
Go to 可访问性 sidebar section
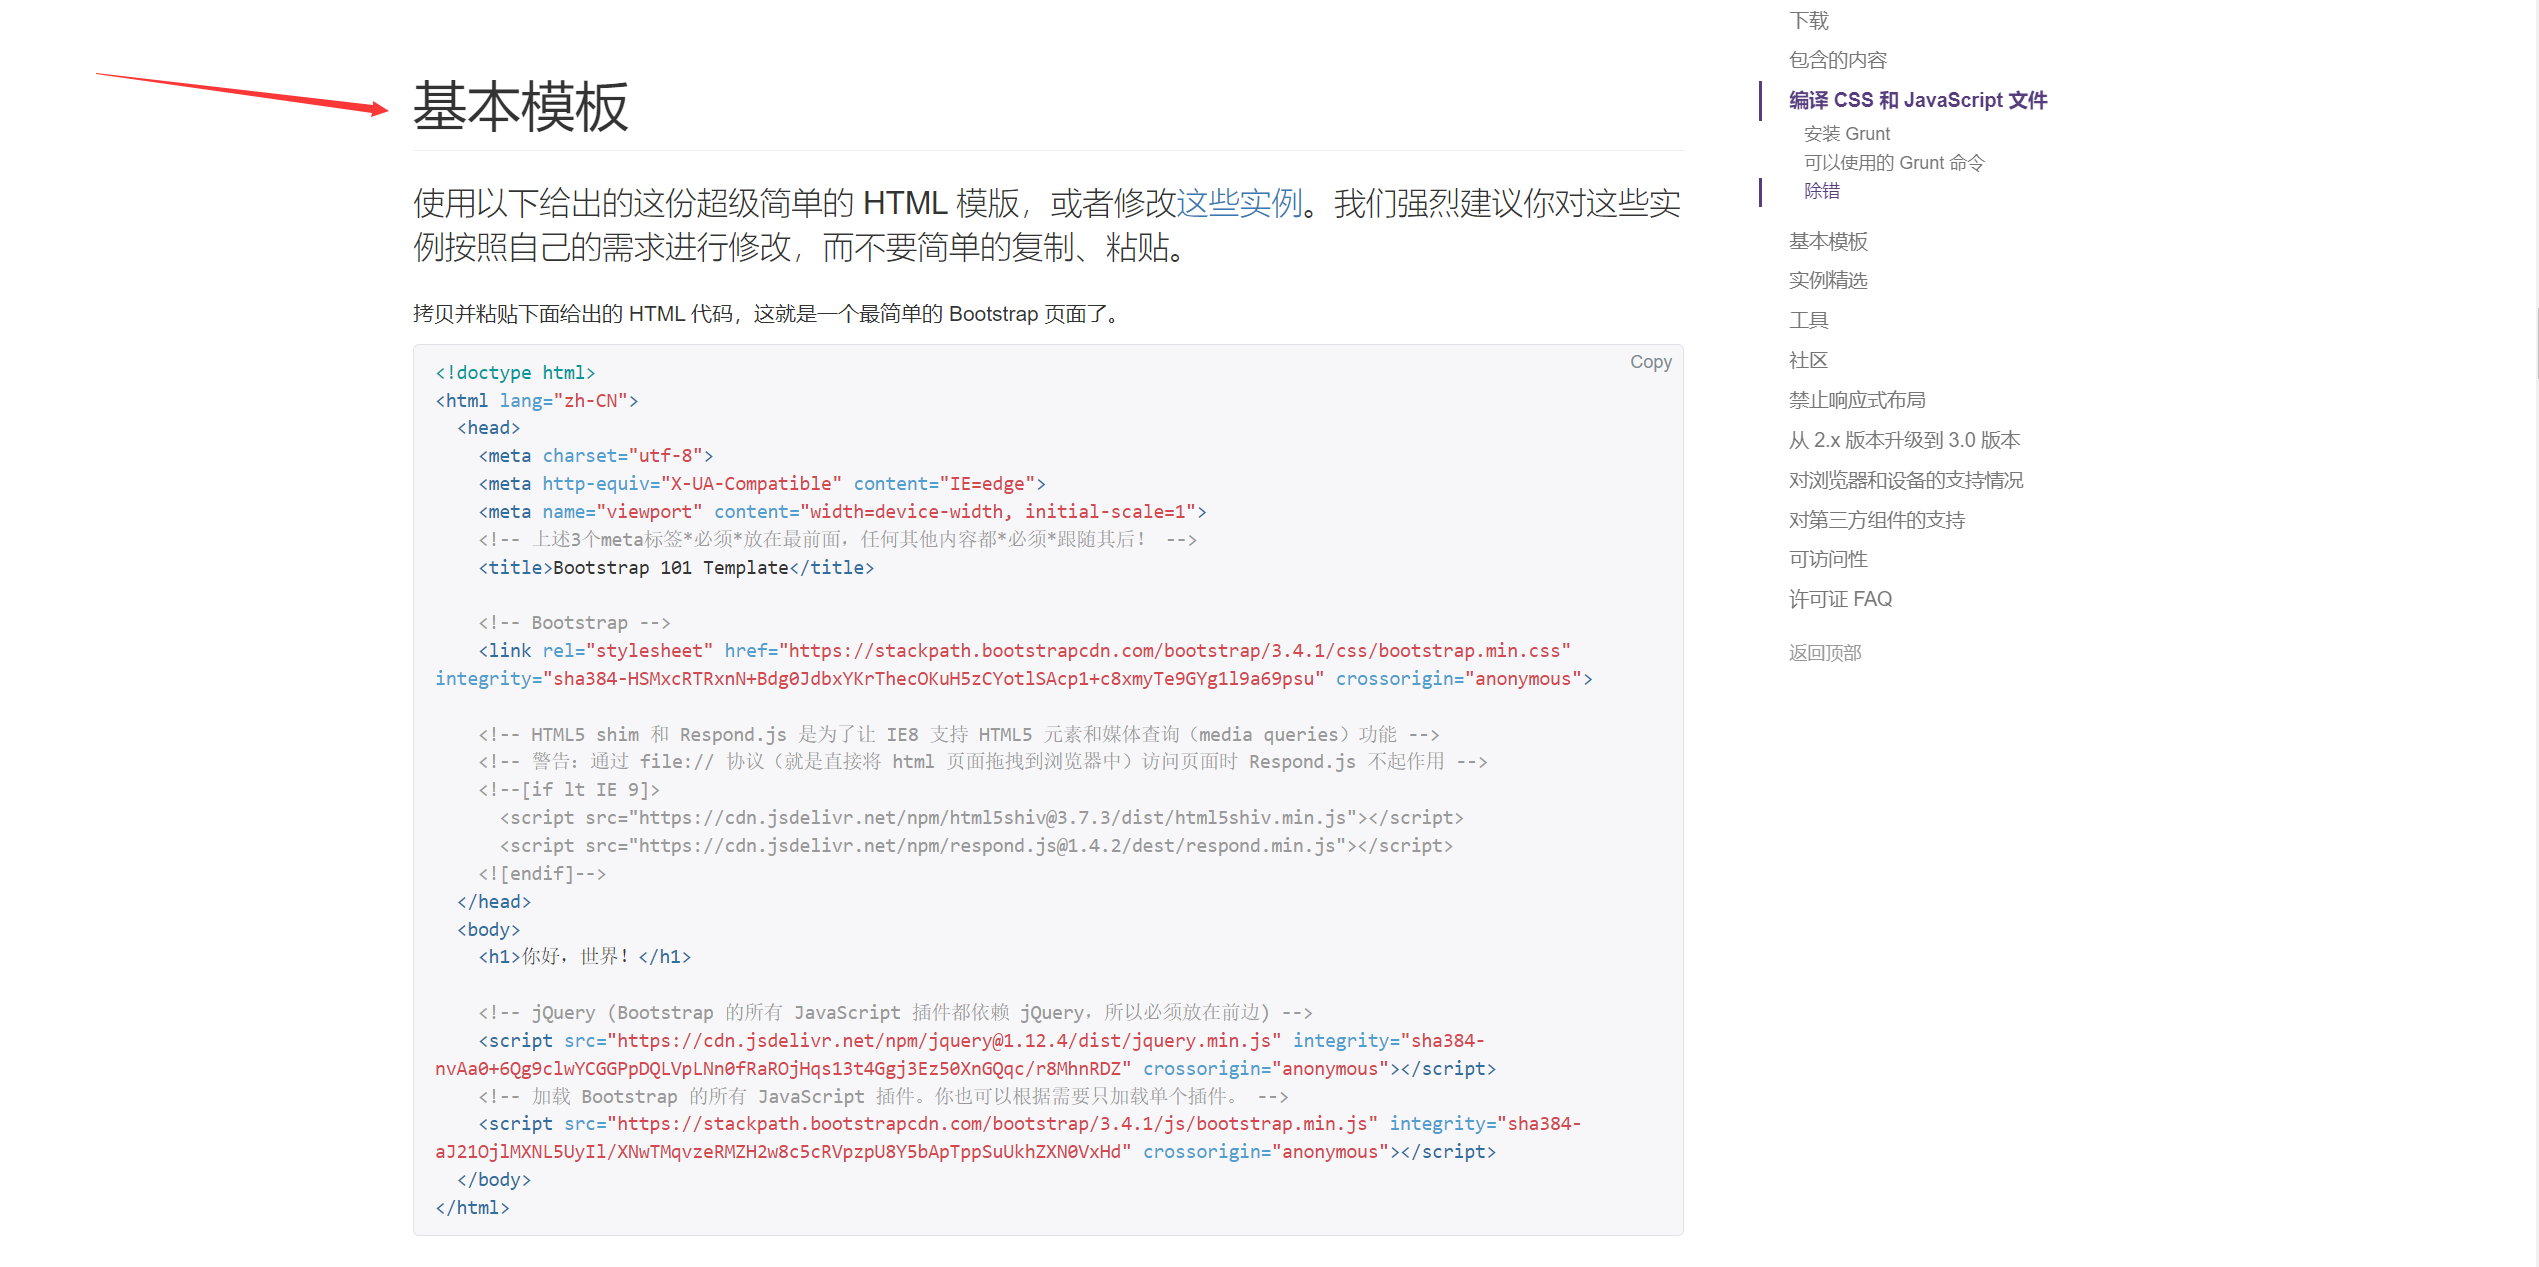point(1827,559)
